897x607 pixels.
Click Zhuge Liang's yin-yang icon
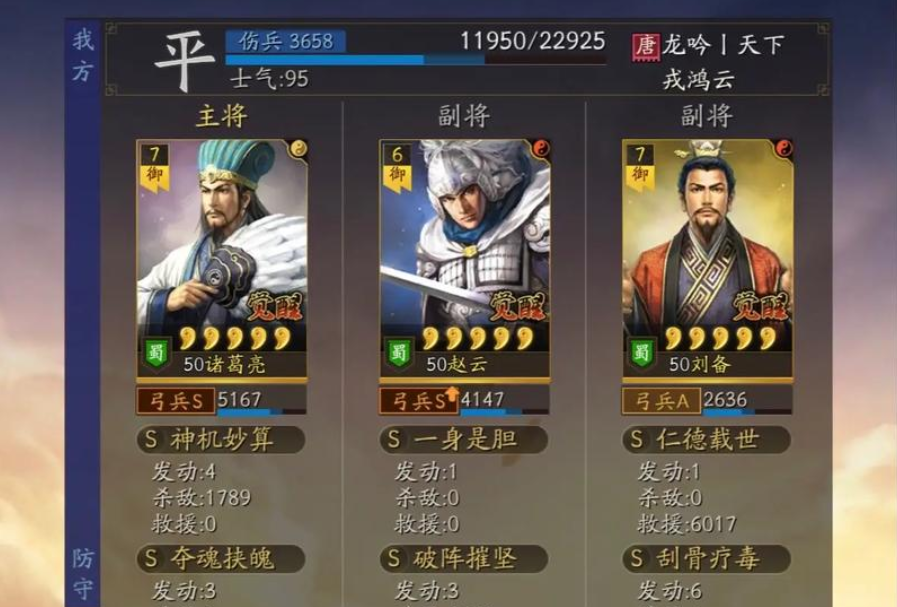[298, 149]
